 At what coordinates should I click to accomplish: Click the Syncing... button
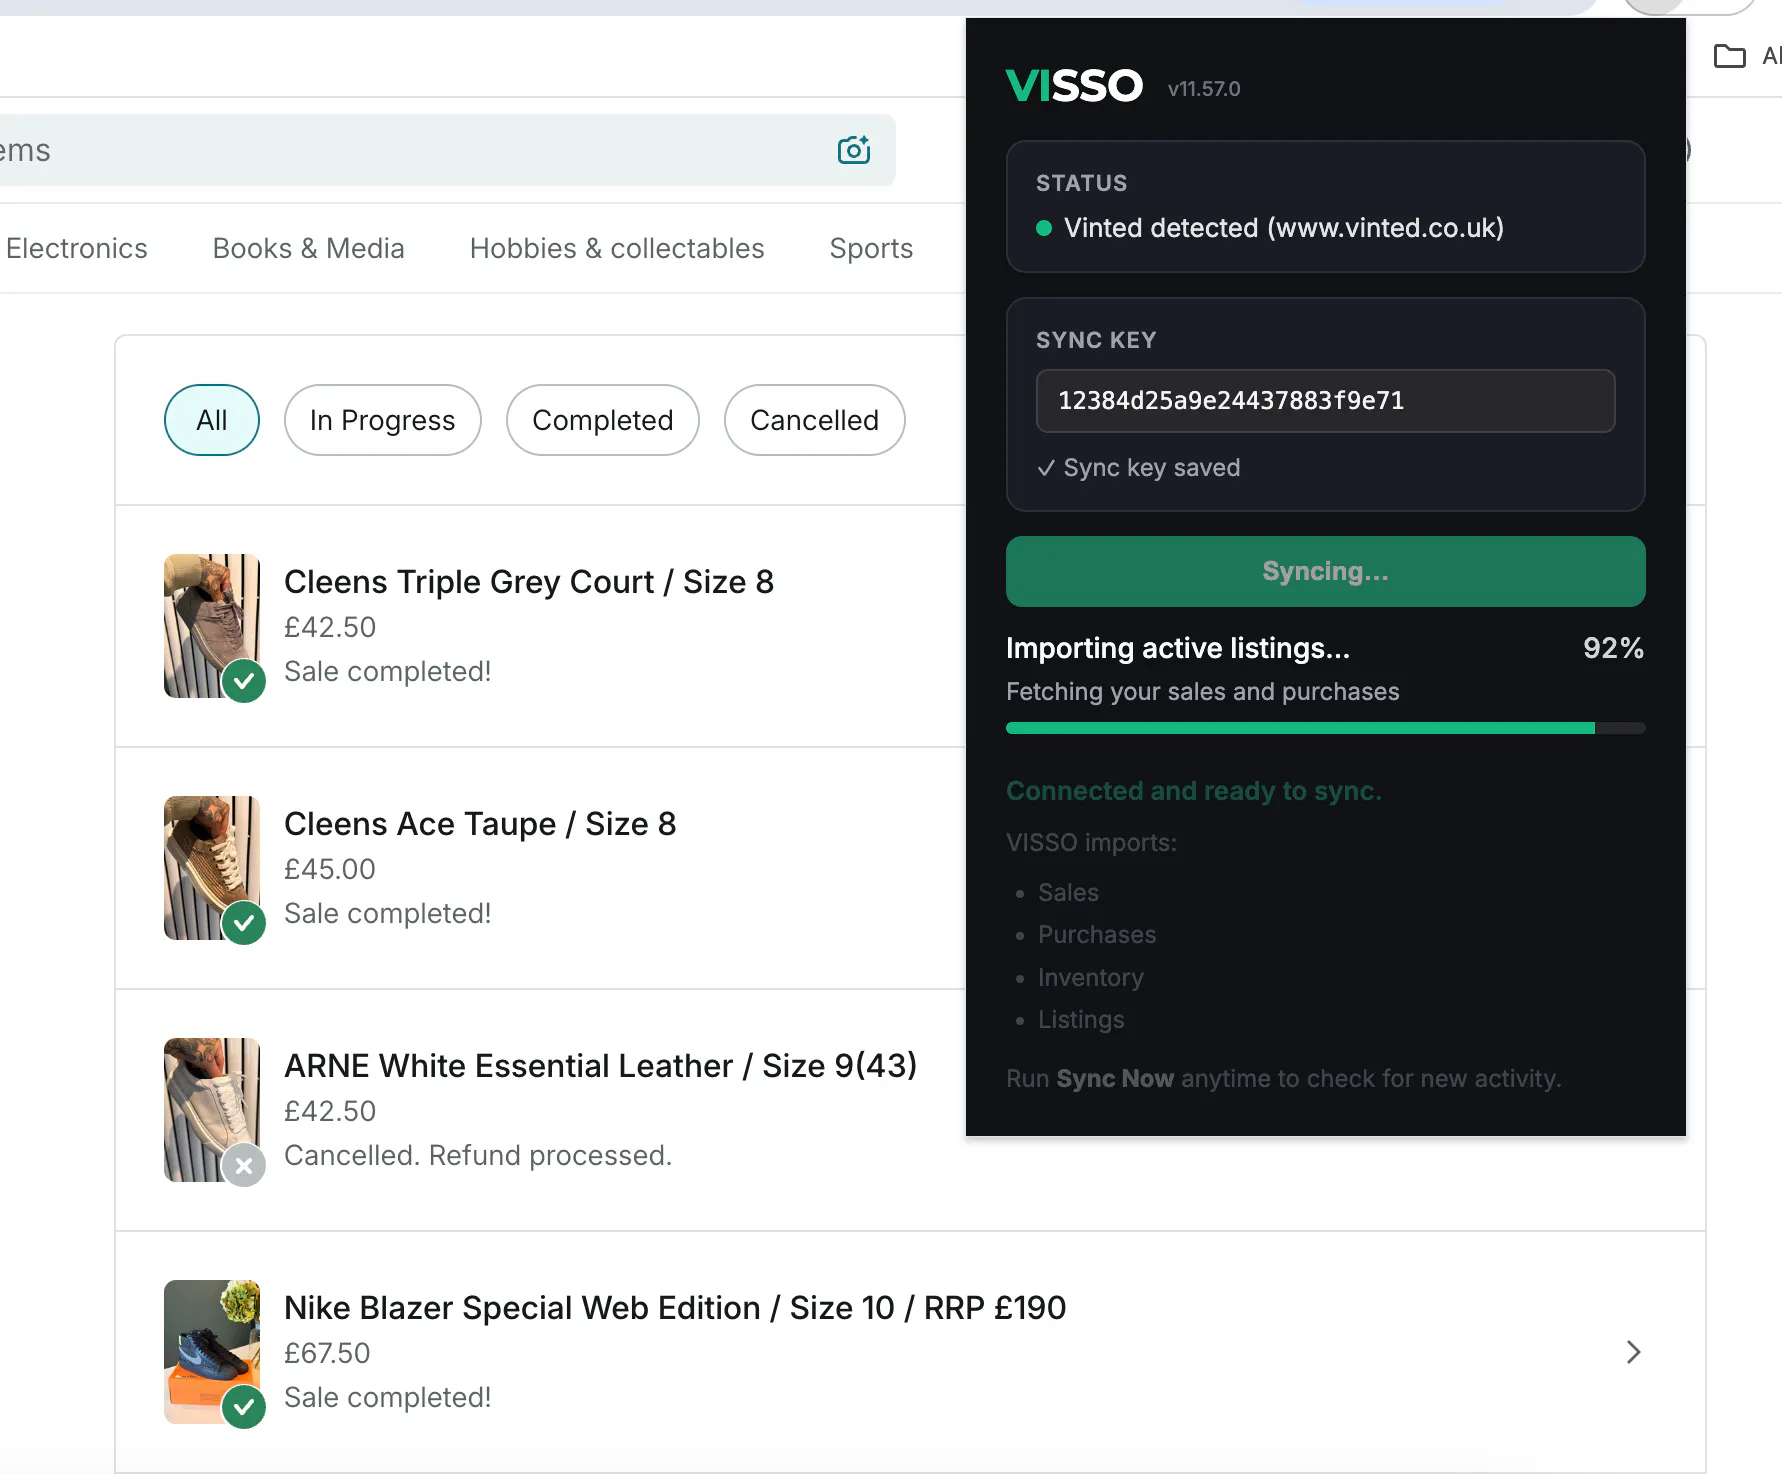(1325, 571)
